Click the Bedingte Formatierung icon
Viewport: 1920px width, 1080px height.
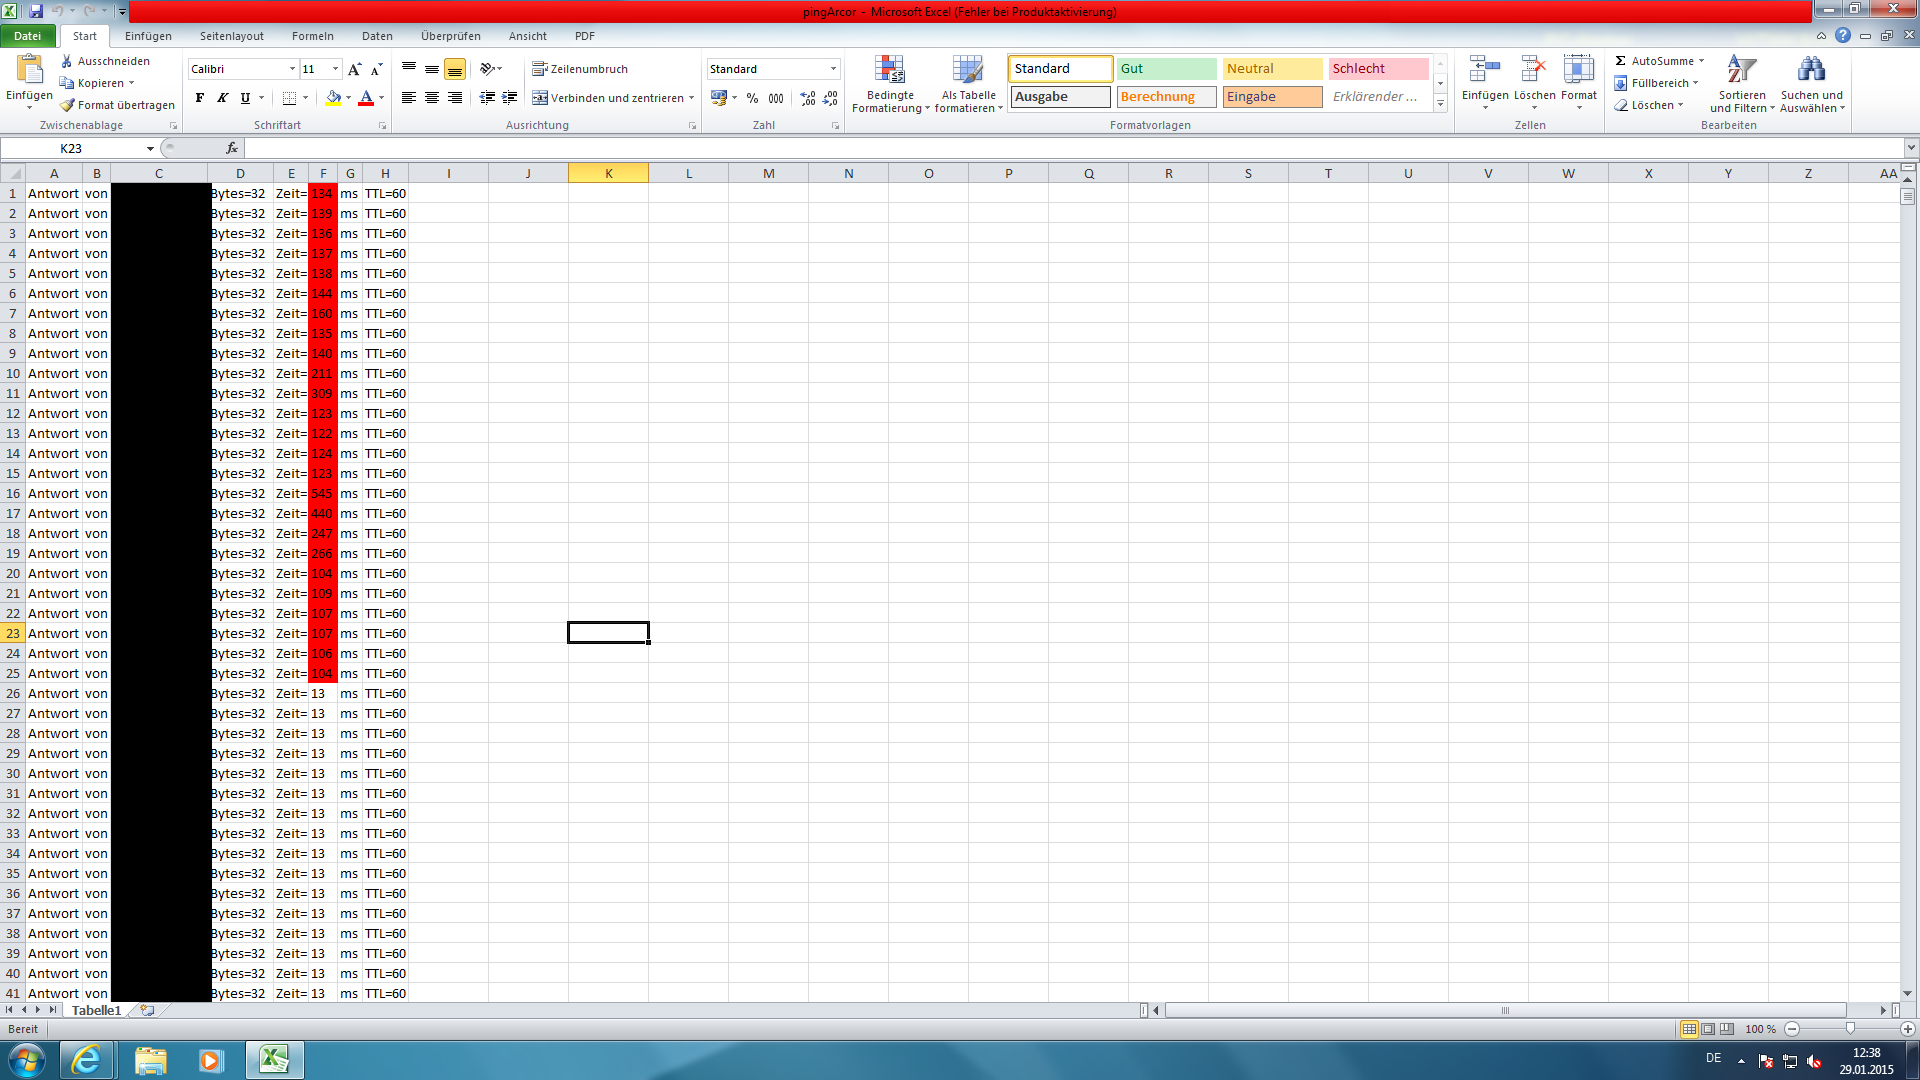889,70
